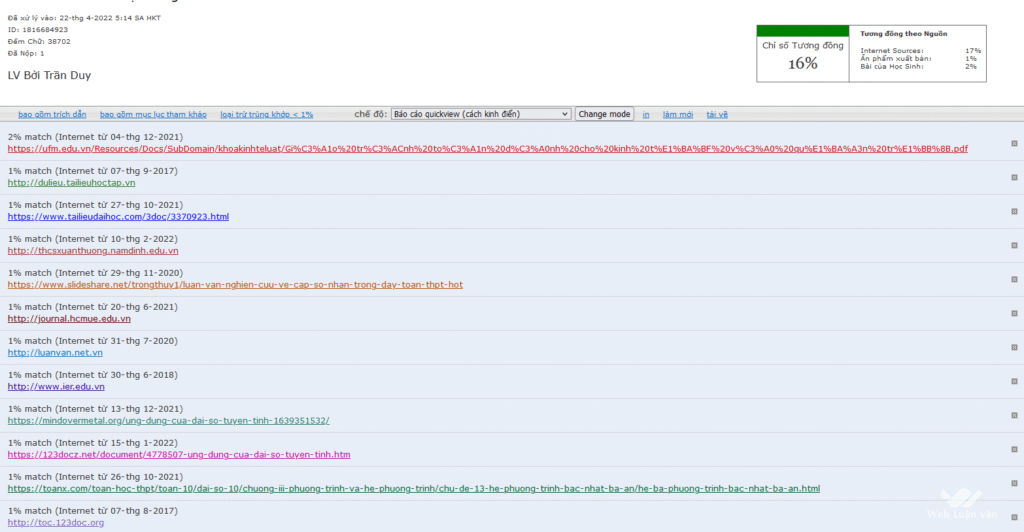Click the square icon beside slideshare.net match
Viewport: 1024px width, 532px height.
[x=1014, y=279]
